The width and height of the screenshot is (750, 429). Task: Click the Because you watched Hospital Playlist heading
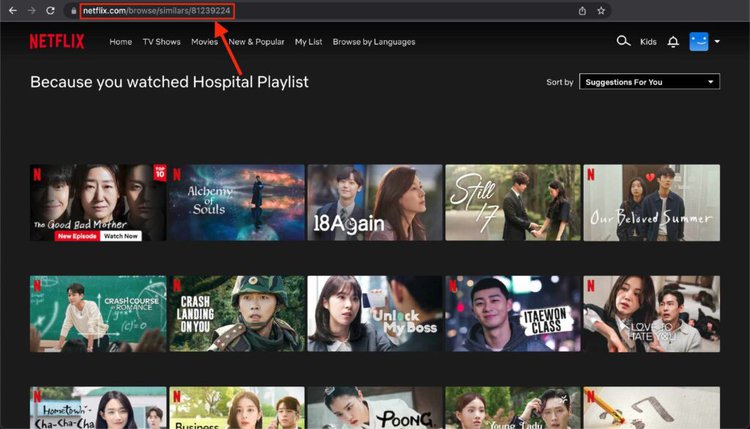tap(169, 82)
